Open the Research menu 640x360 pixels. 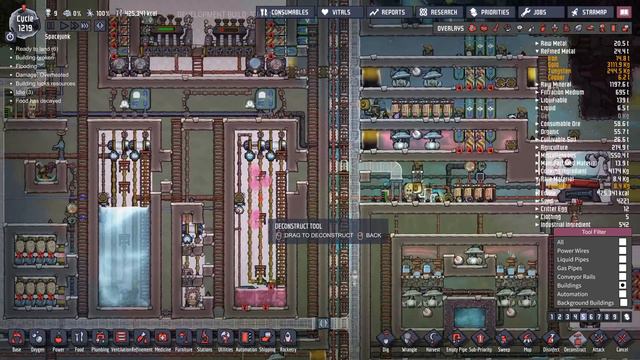439,12
